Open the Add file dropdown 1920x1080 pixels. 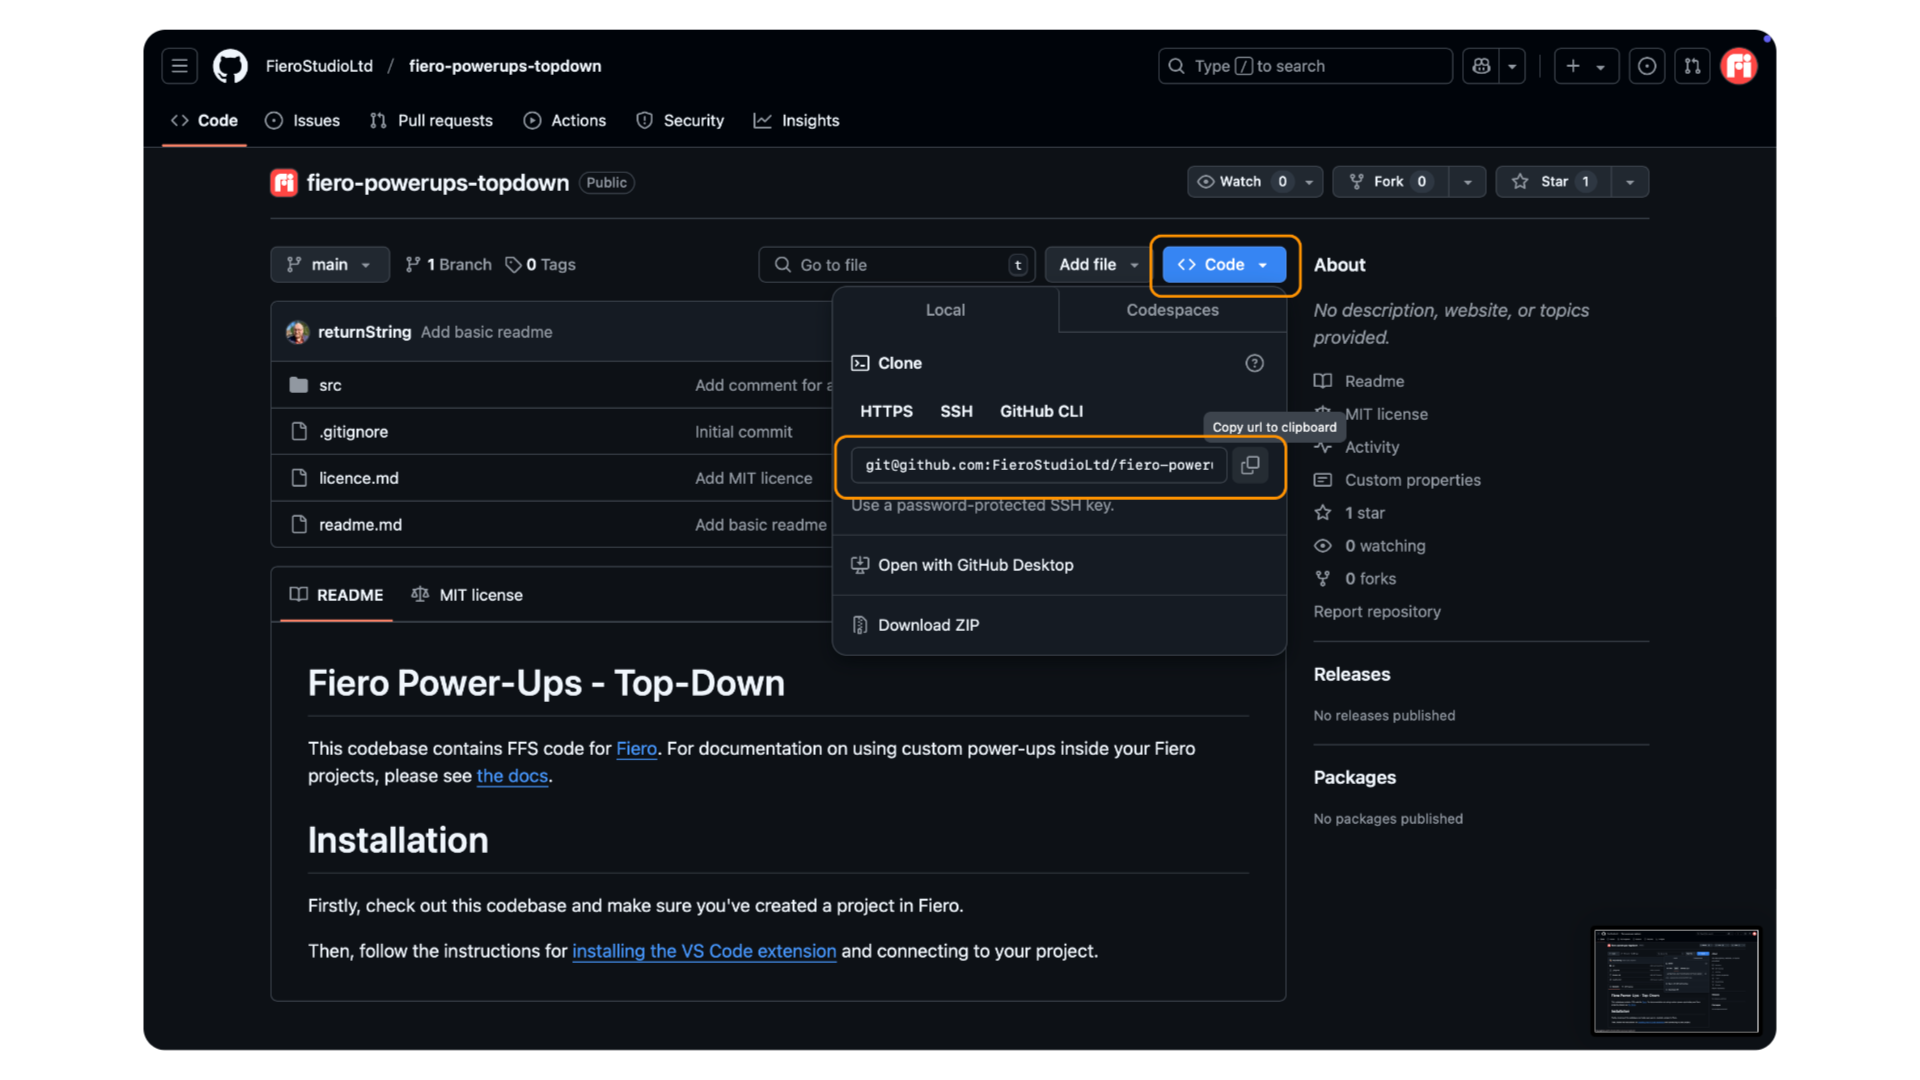1098,264
